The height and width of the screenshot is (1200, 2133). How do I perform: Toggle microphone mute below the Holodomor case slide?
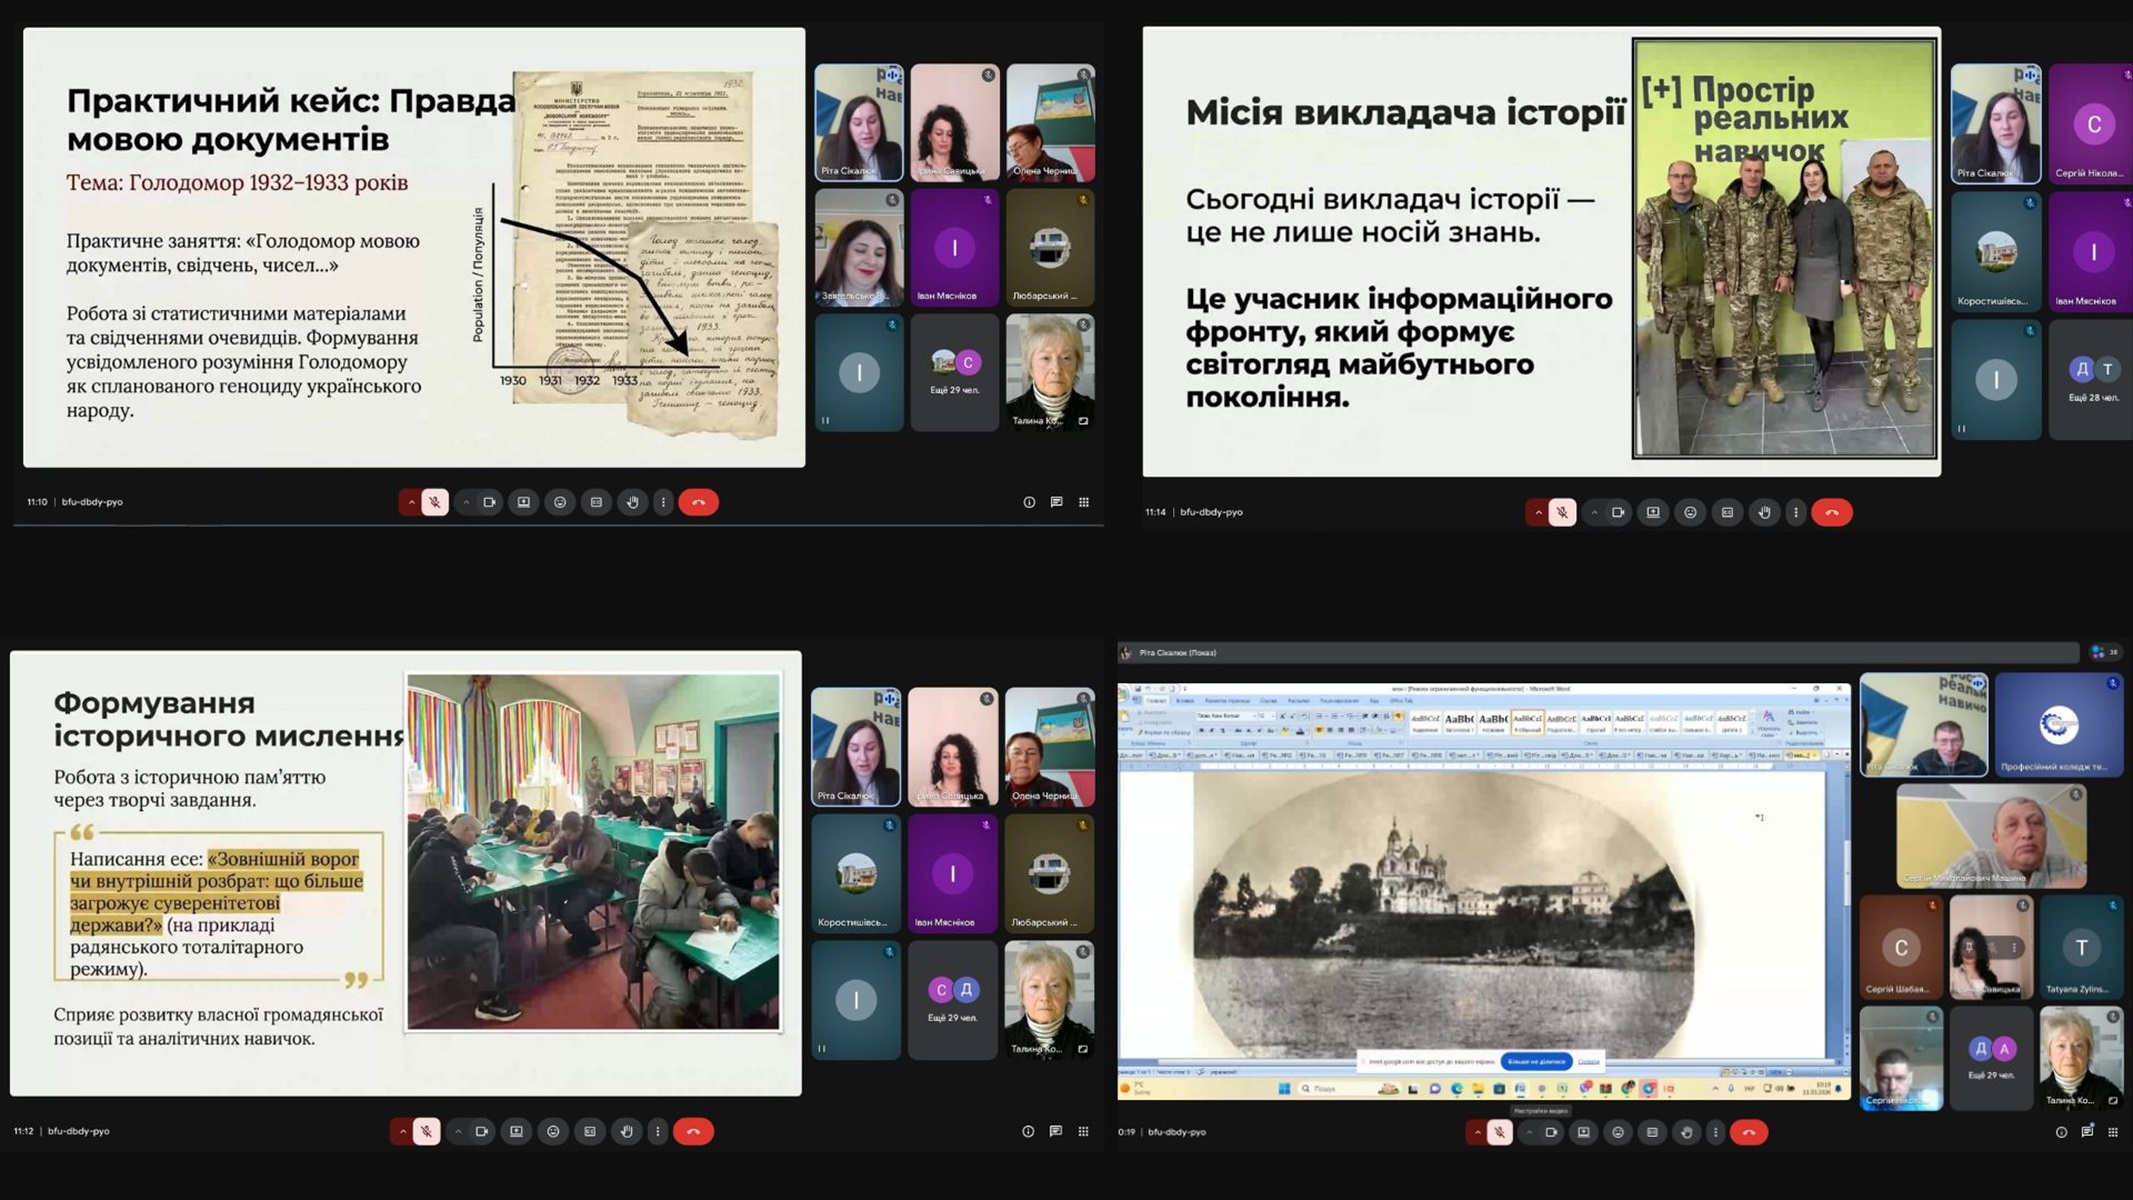click(x=435, y=502)
